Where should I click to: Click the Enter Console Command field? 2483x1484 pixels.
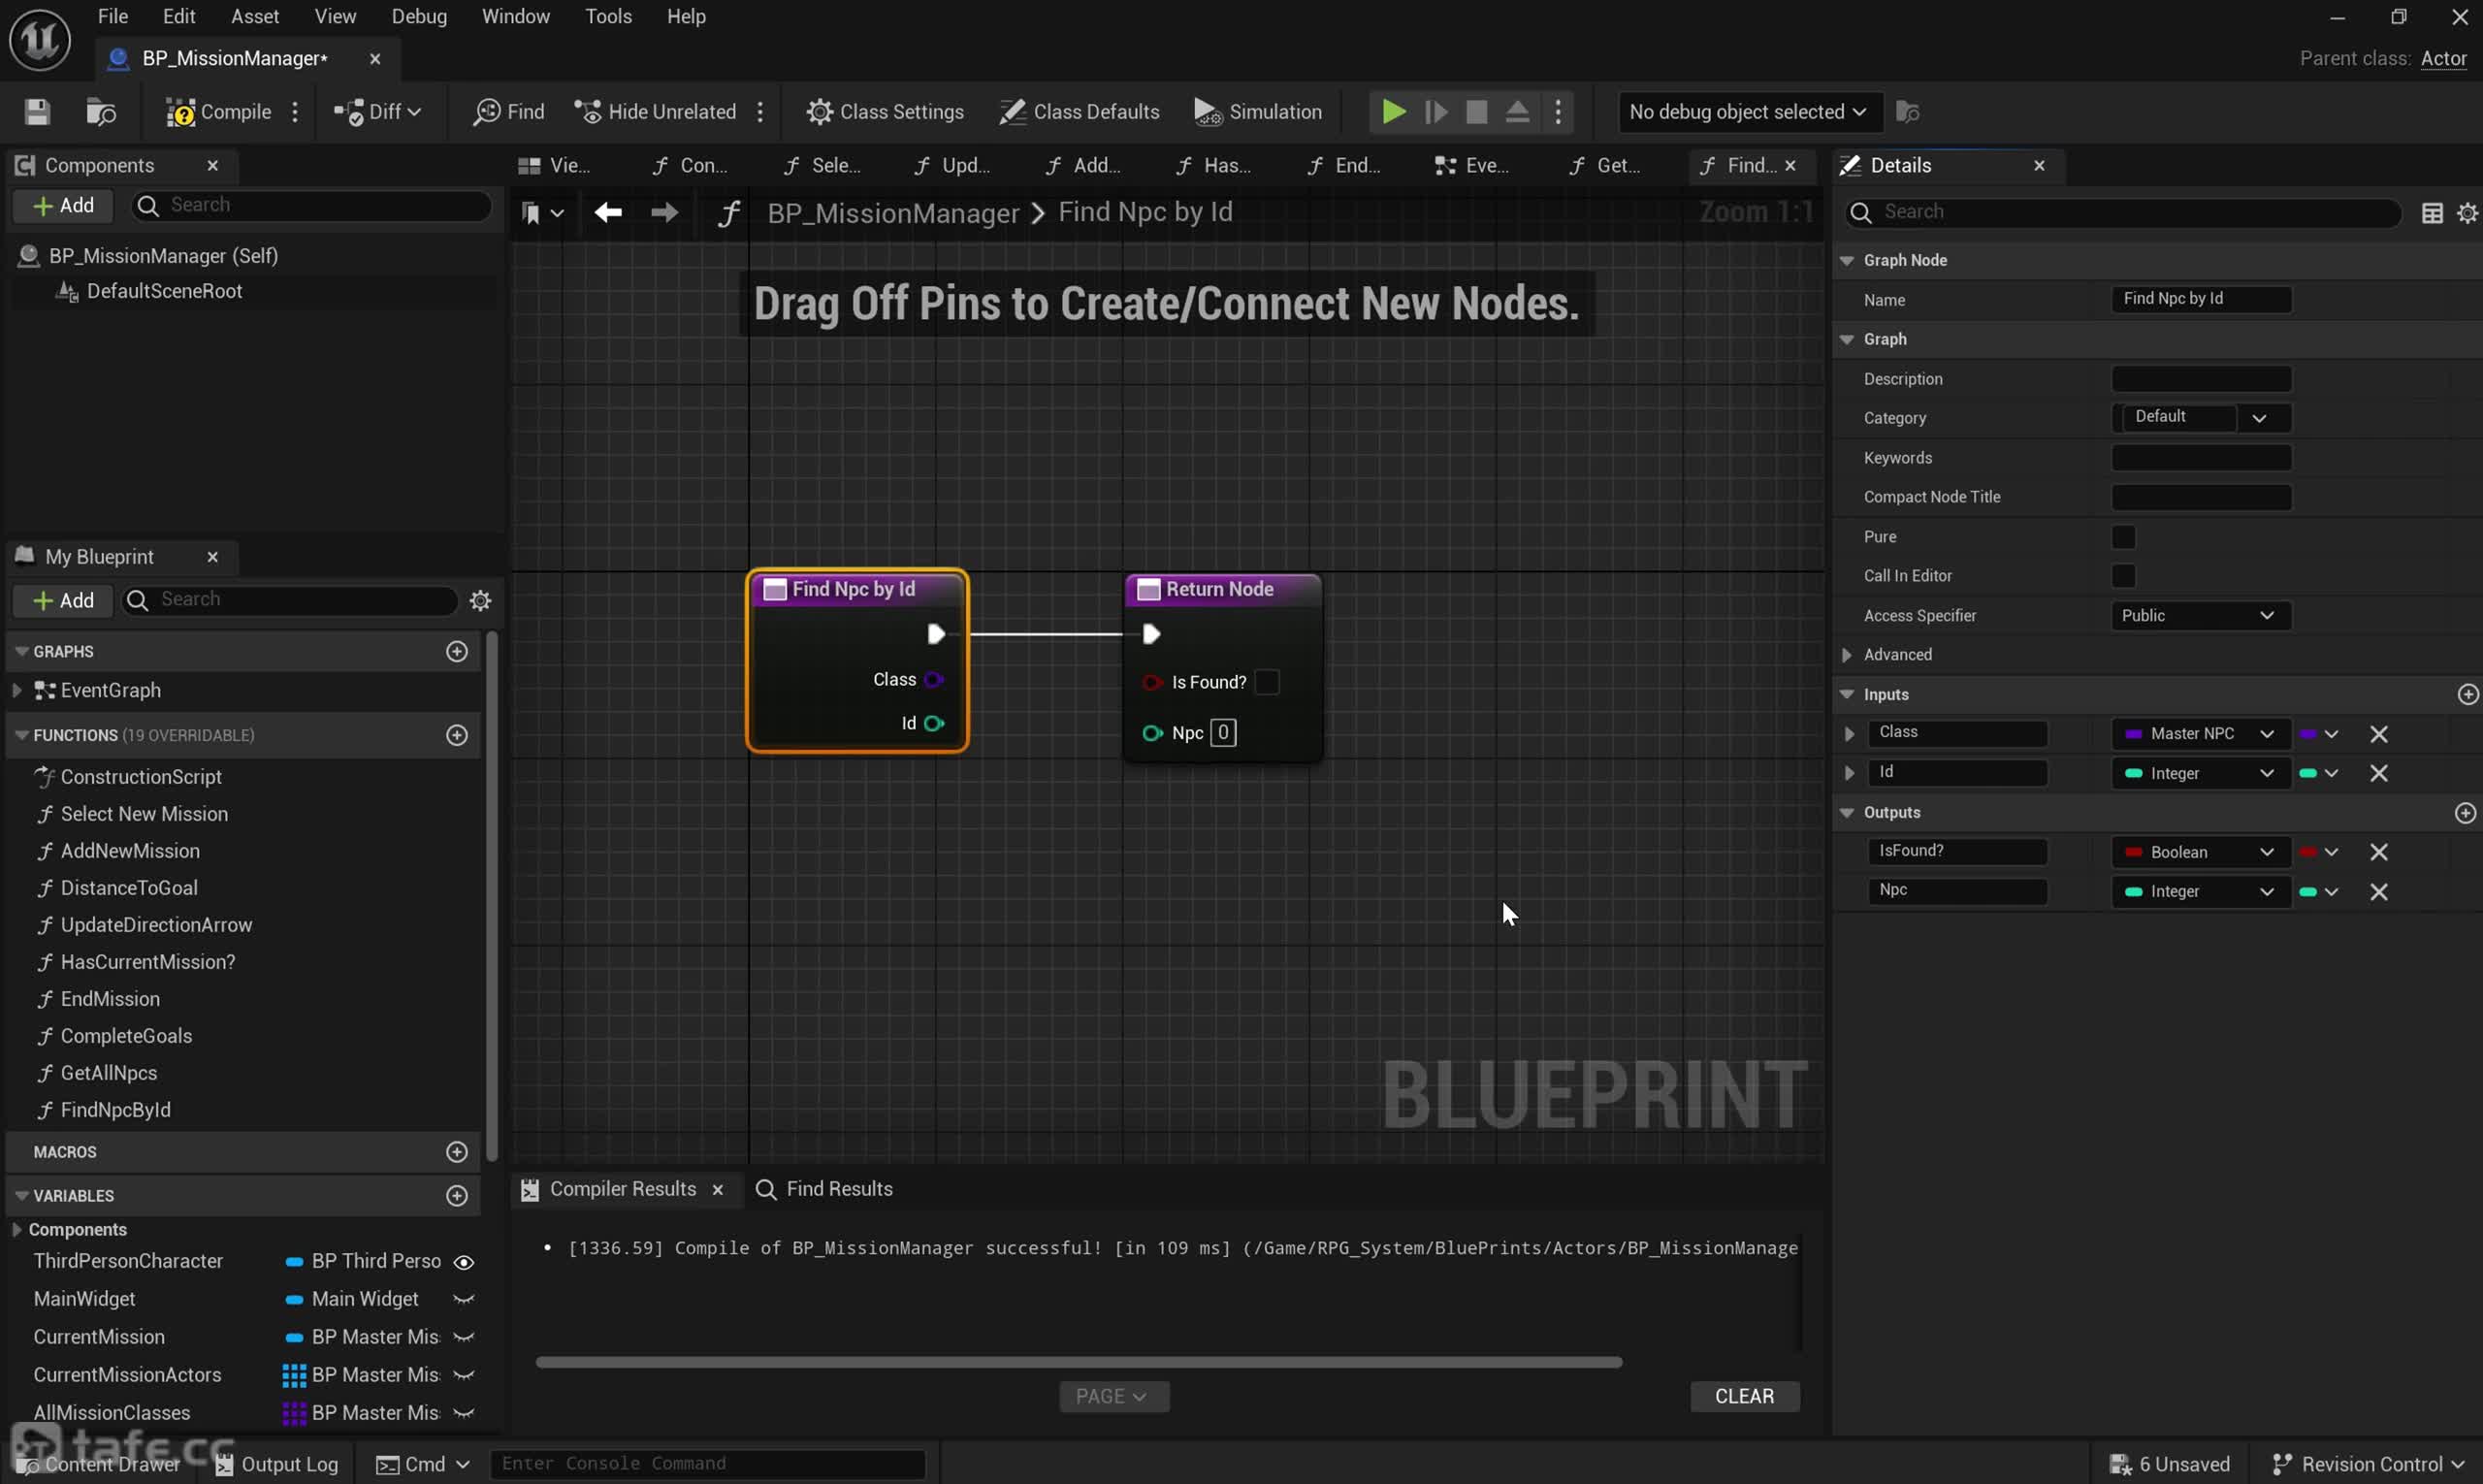pos(707,1465)
